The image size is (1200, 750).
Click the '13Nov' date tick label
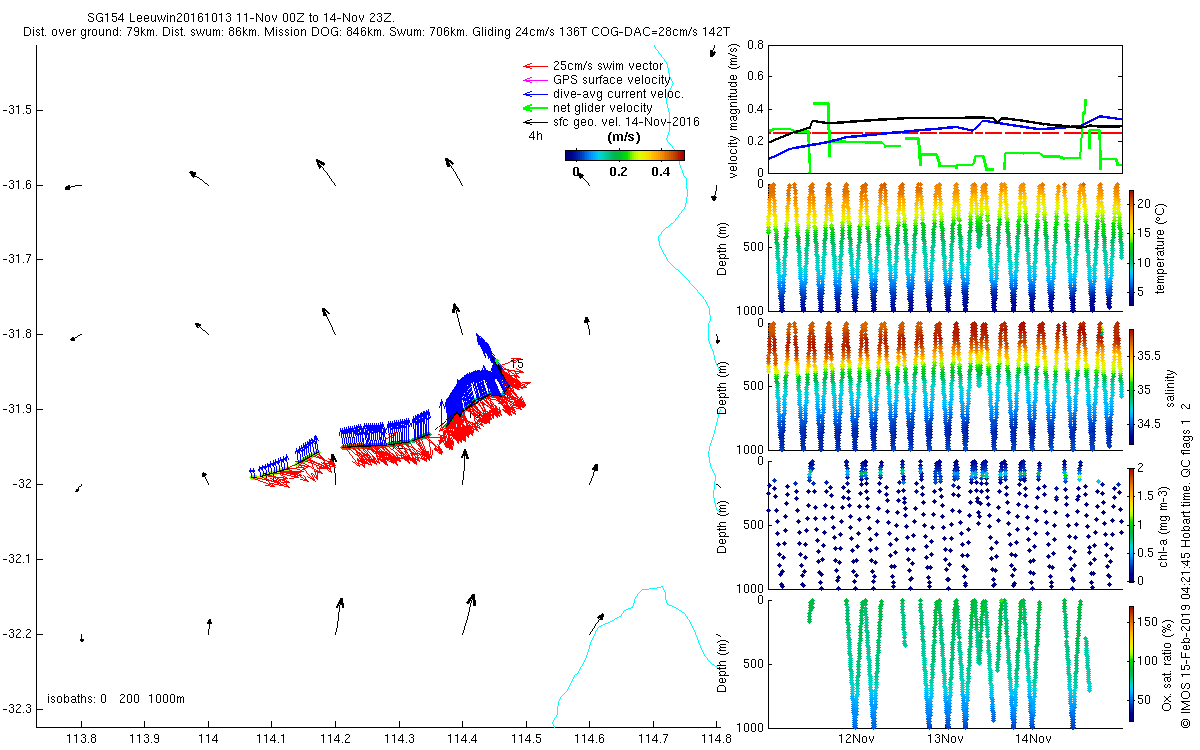pos(944,739)
